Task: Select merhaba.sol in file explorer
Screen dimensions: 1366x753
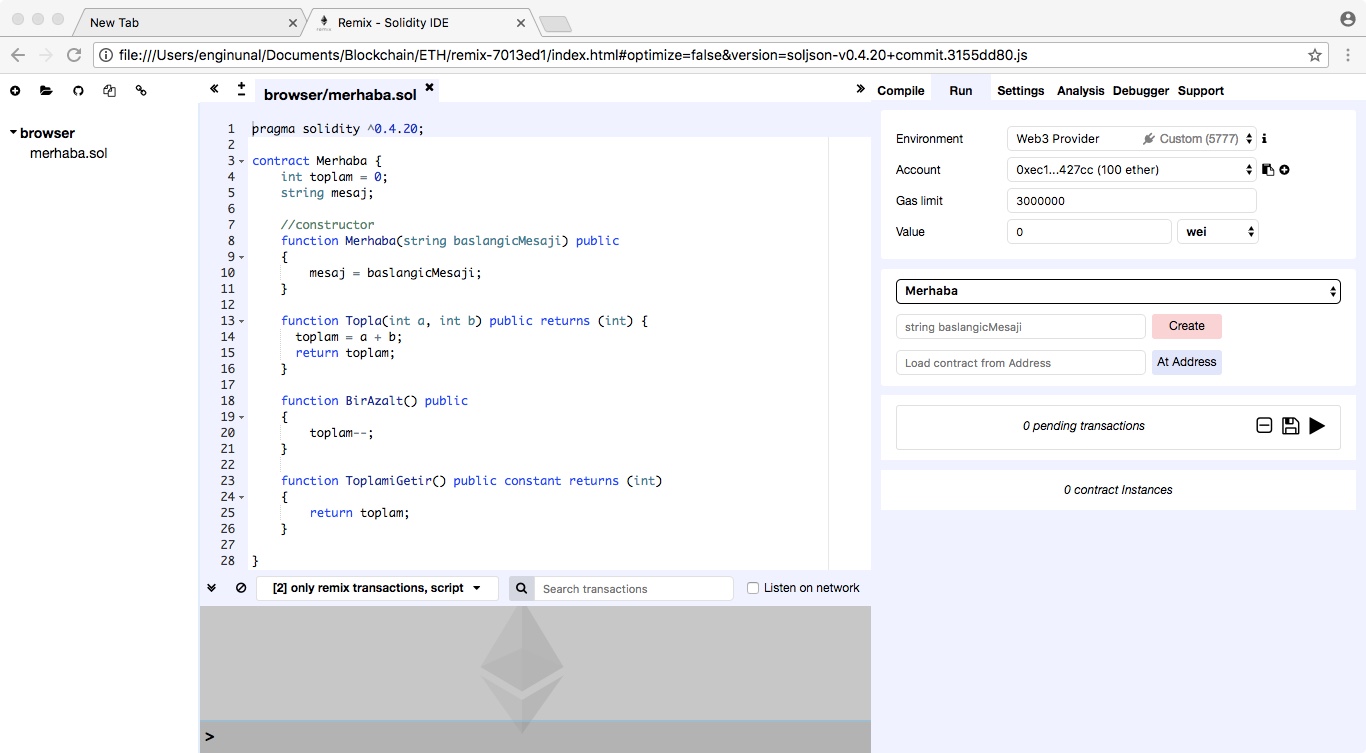Action: point(68,153)
